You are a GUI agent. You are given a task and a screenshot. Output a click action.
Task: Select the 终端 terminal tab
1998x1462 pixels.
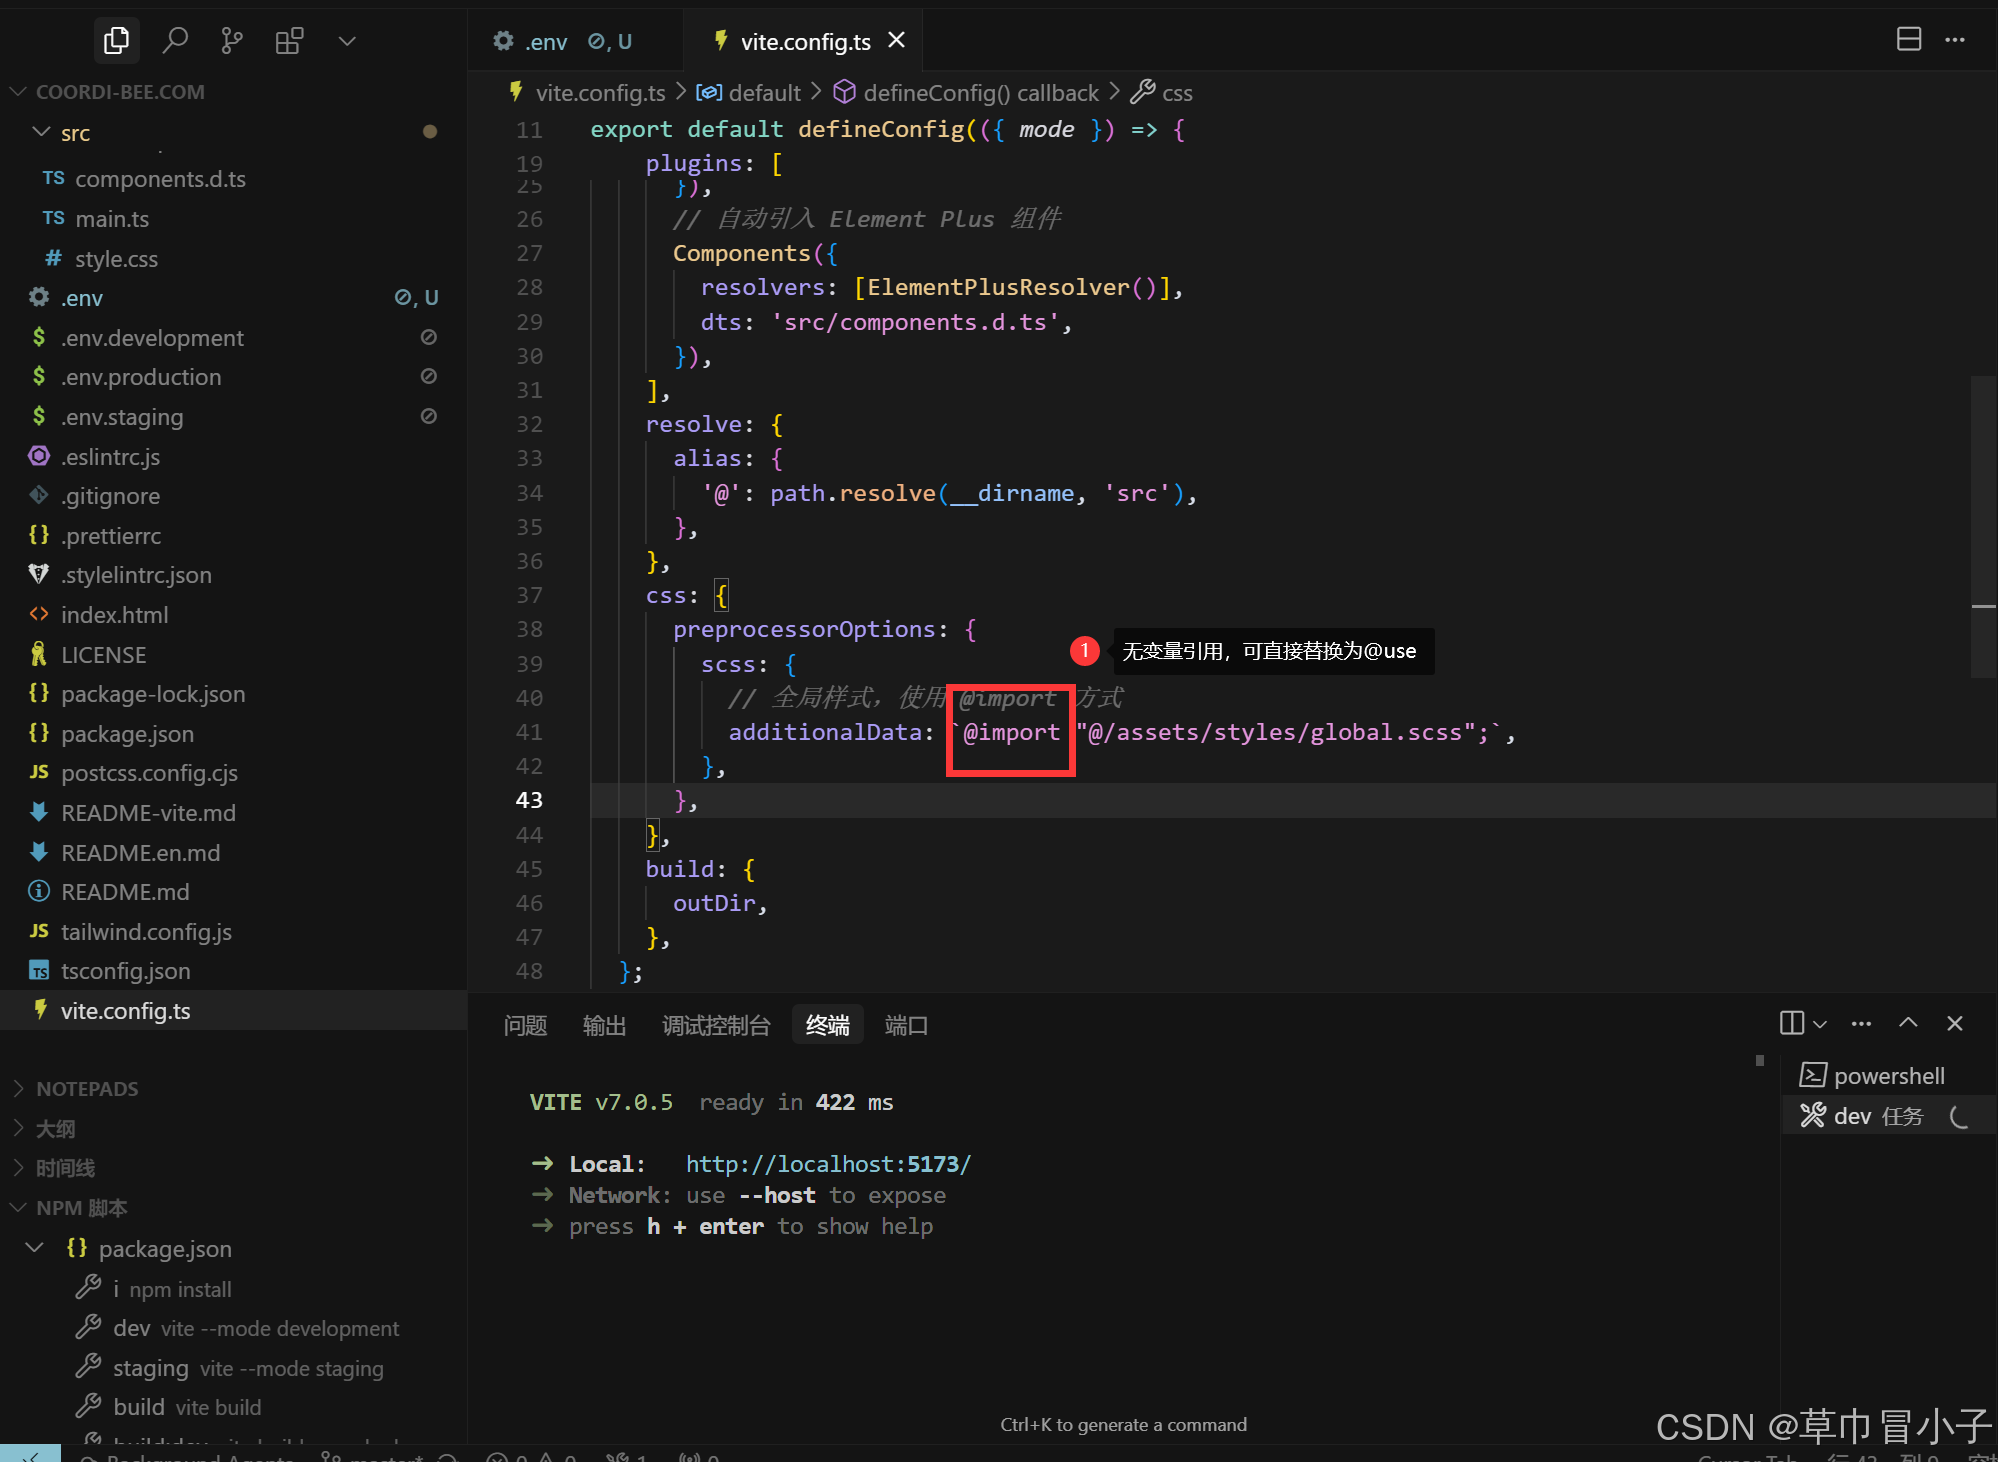coord(828,1025)
